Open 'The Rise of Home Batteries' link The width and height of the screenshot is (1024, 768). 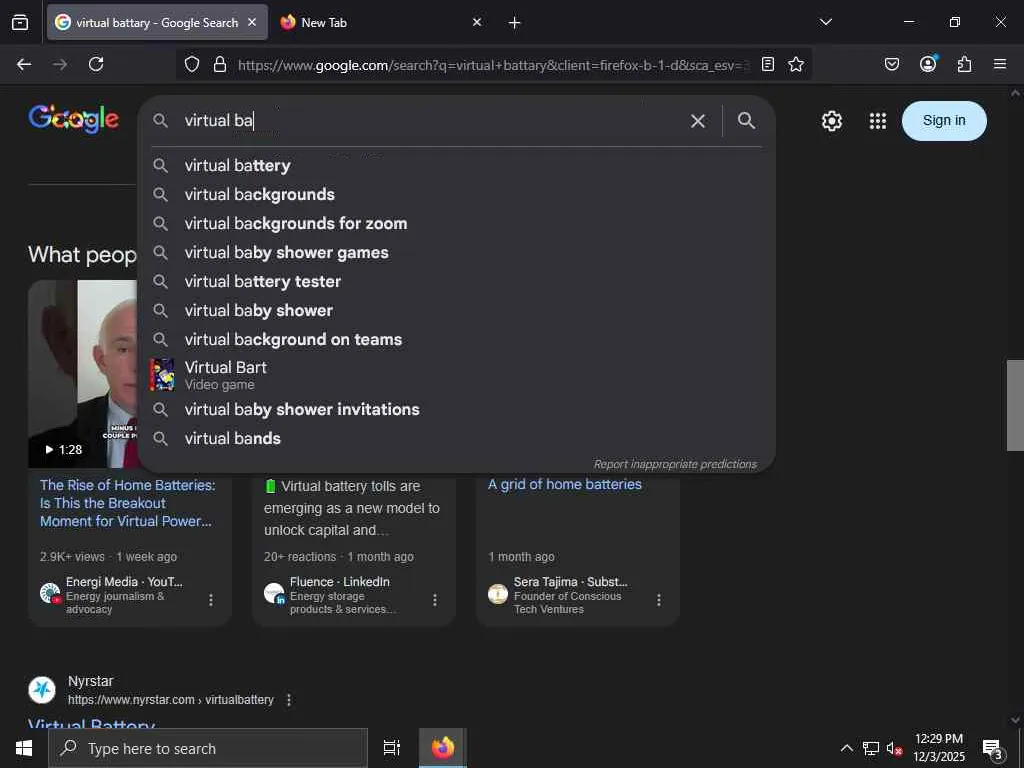click(127, 503)
